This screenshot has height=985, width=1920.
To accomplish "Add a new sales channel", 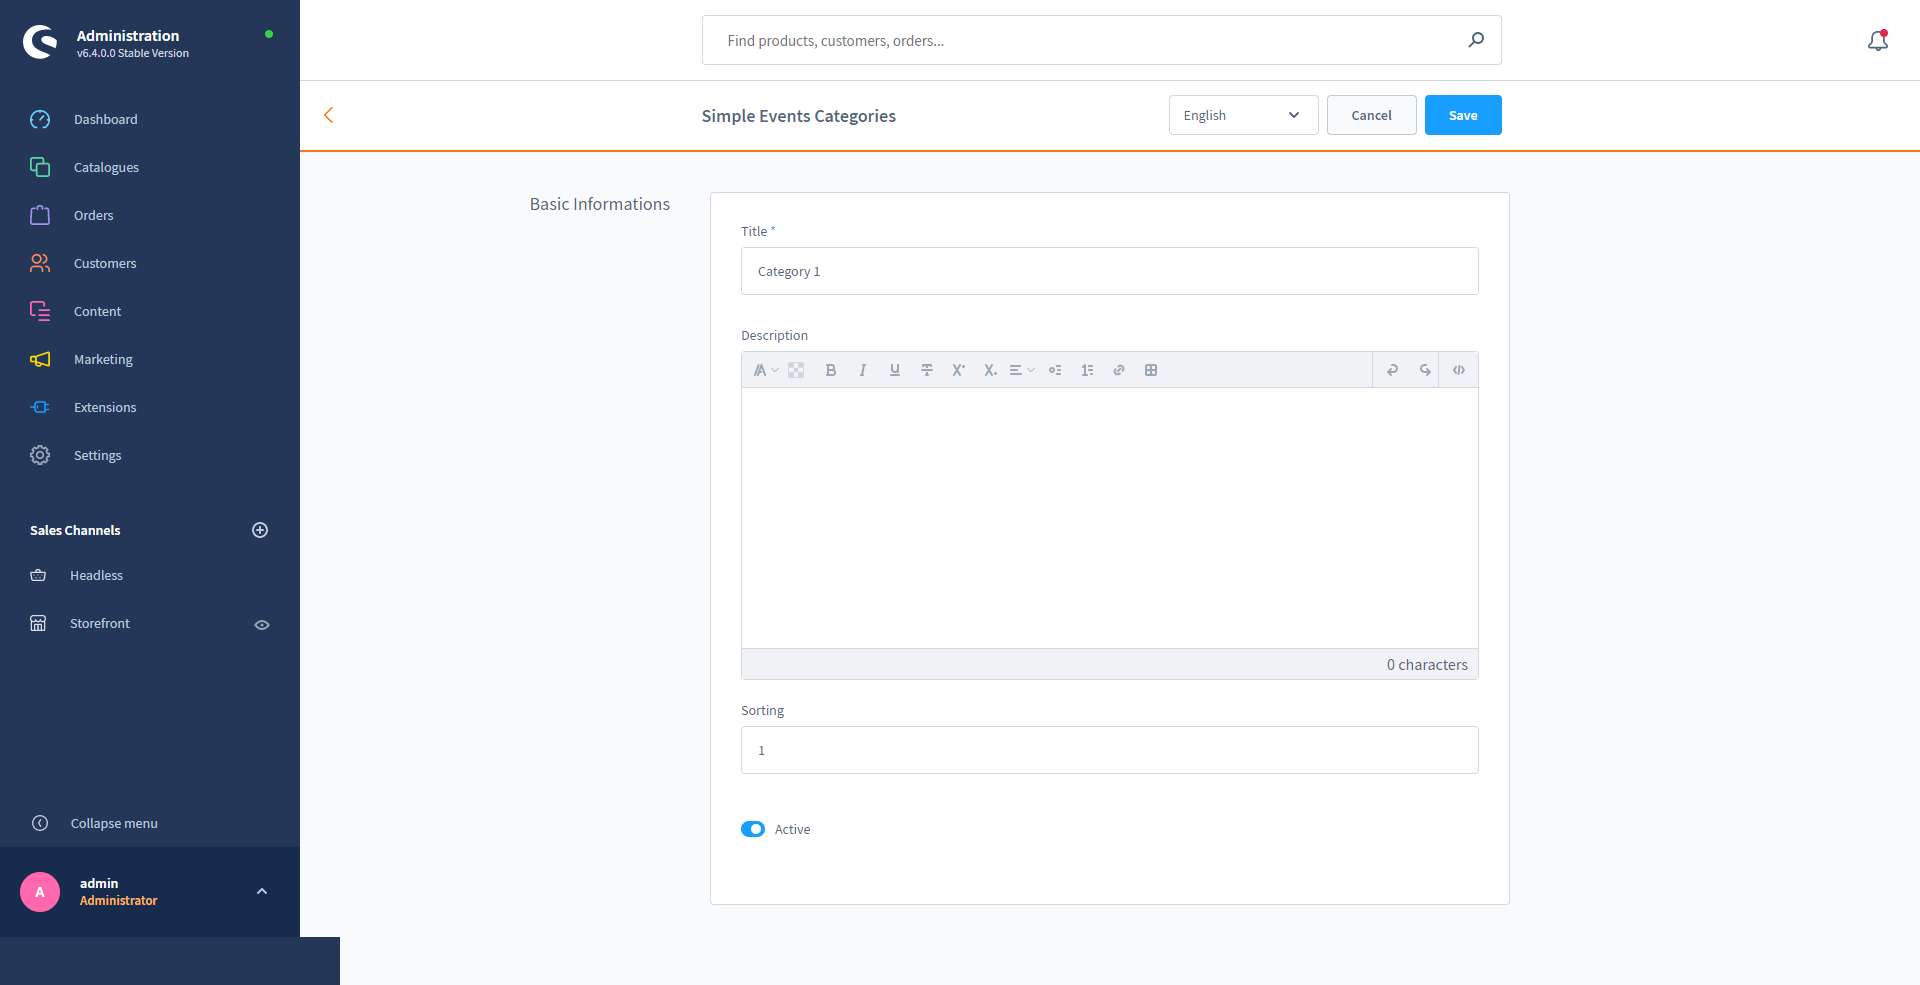I will click(x=260, y=530).
